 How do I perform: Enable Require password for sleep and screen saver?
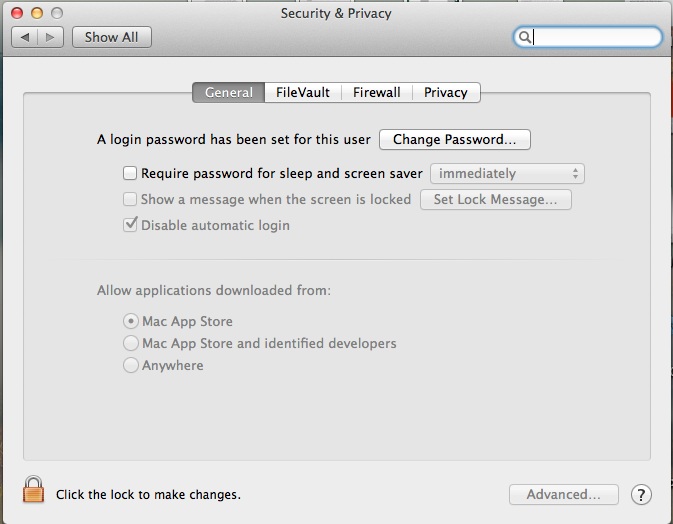click(130, 174)
